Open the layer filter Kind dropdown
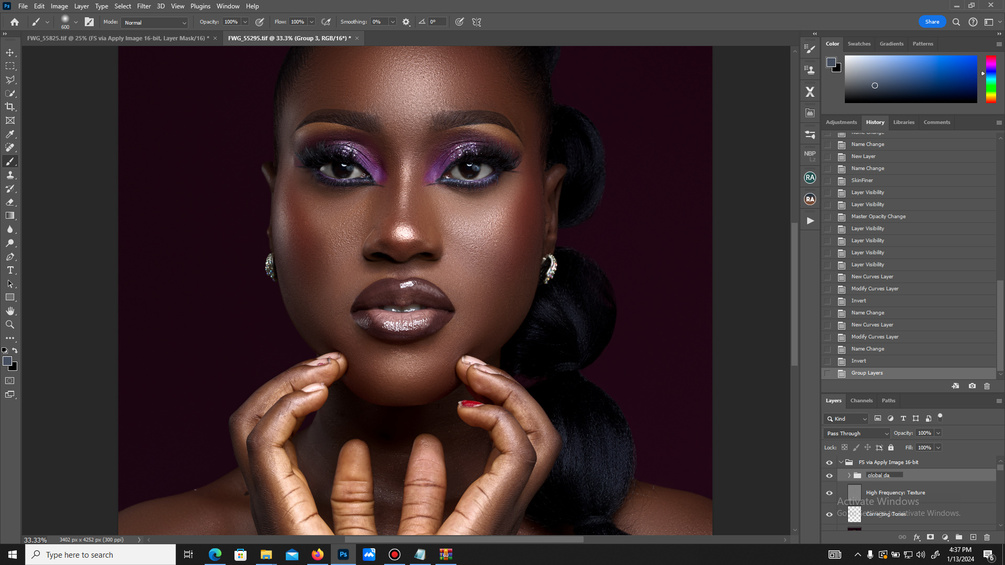This screenshot has height=565, width=1005. [846, 419]
